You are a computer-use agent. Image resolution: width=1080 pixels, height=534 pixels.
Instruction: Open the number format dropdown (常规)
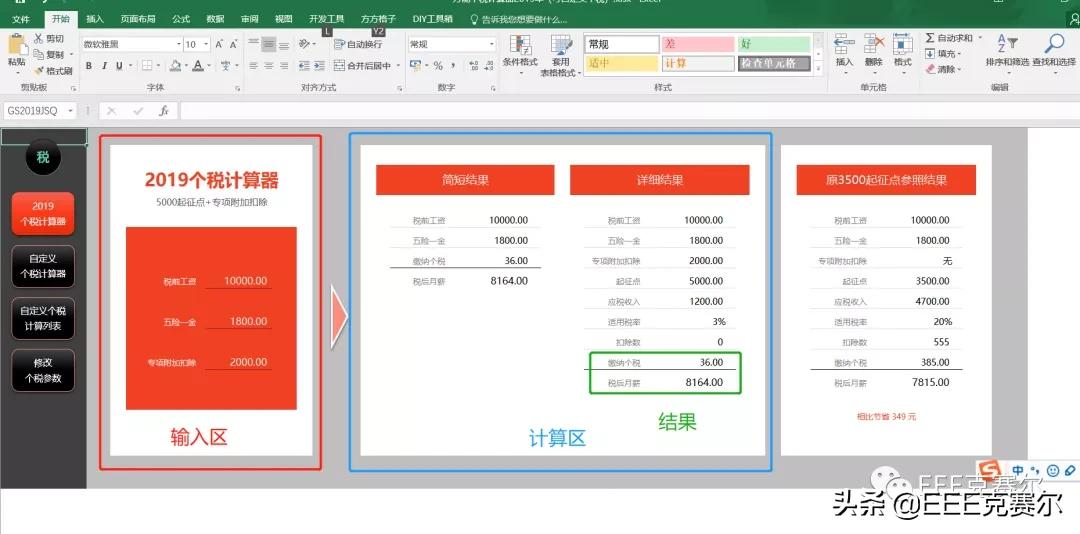coord(492,44)
